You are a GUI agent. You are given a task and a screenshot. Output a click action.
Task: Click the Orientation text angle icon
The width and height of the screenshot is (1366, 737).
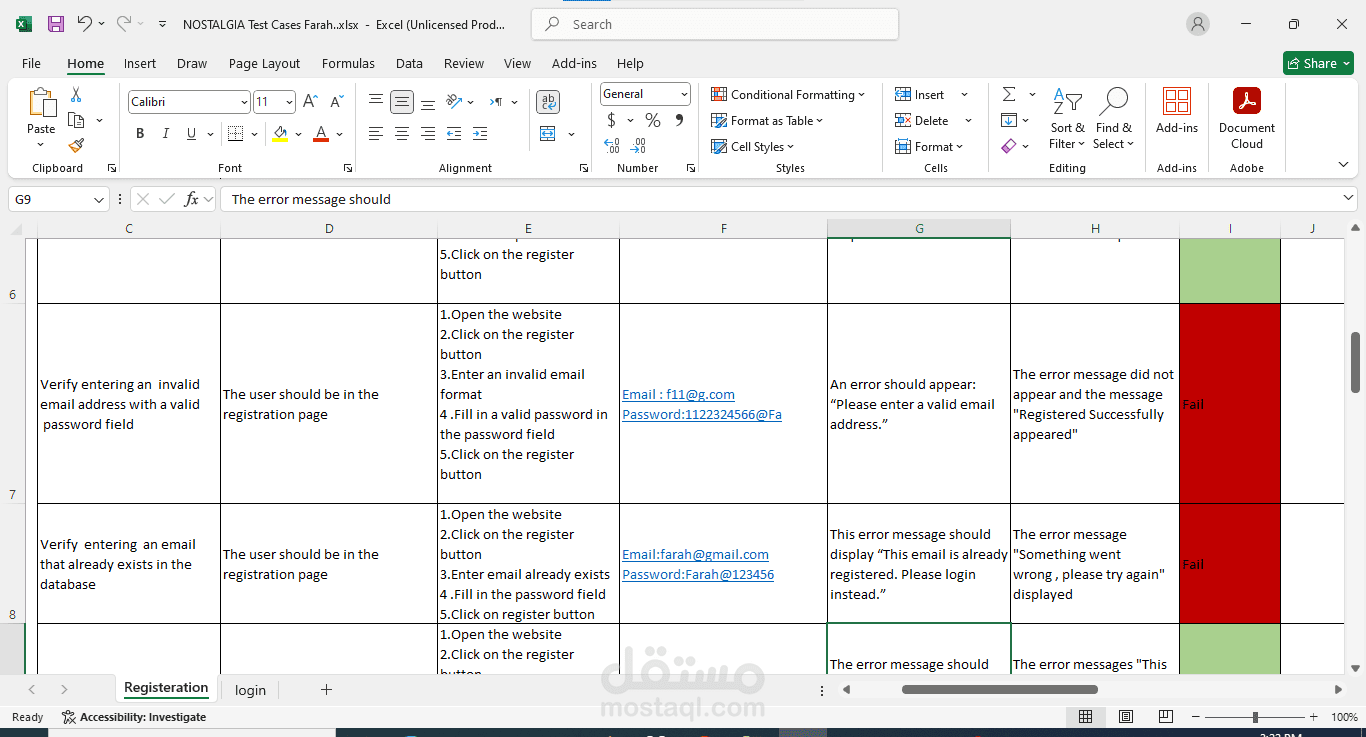pyautogui.click(x=454, y=102)
